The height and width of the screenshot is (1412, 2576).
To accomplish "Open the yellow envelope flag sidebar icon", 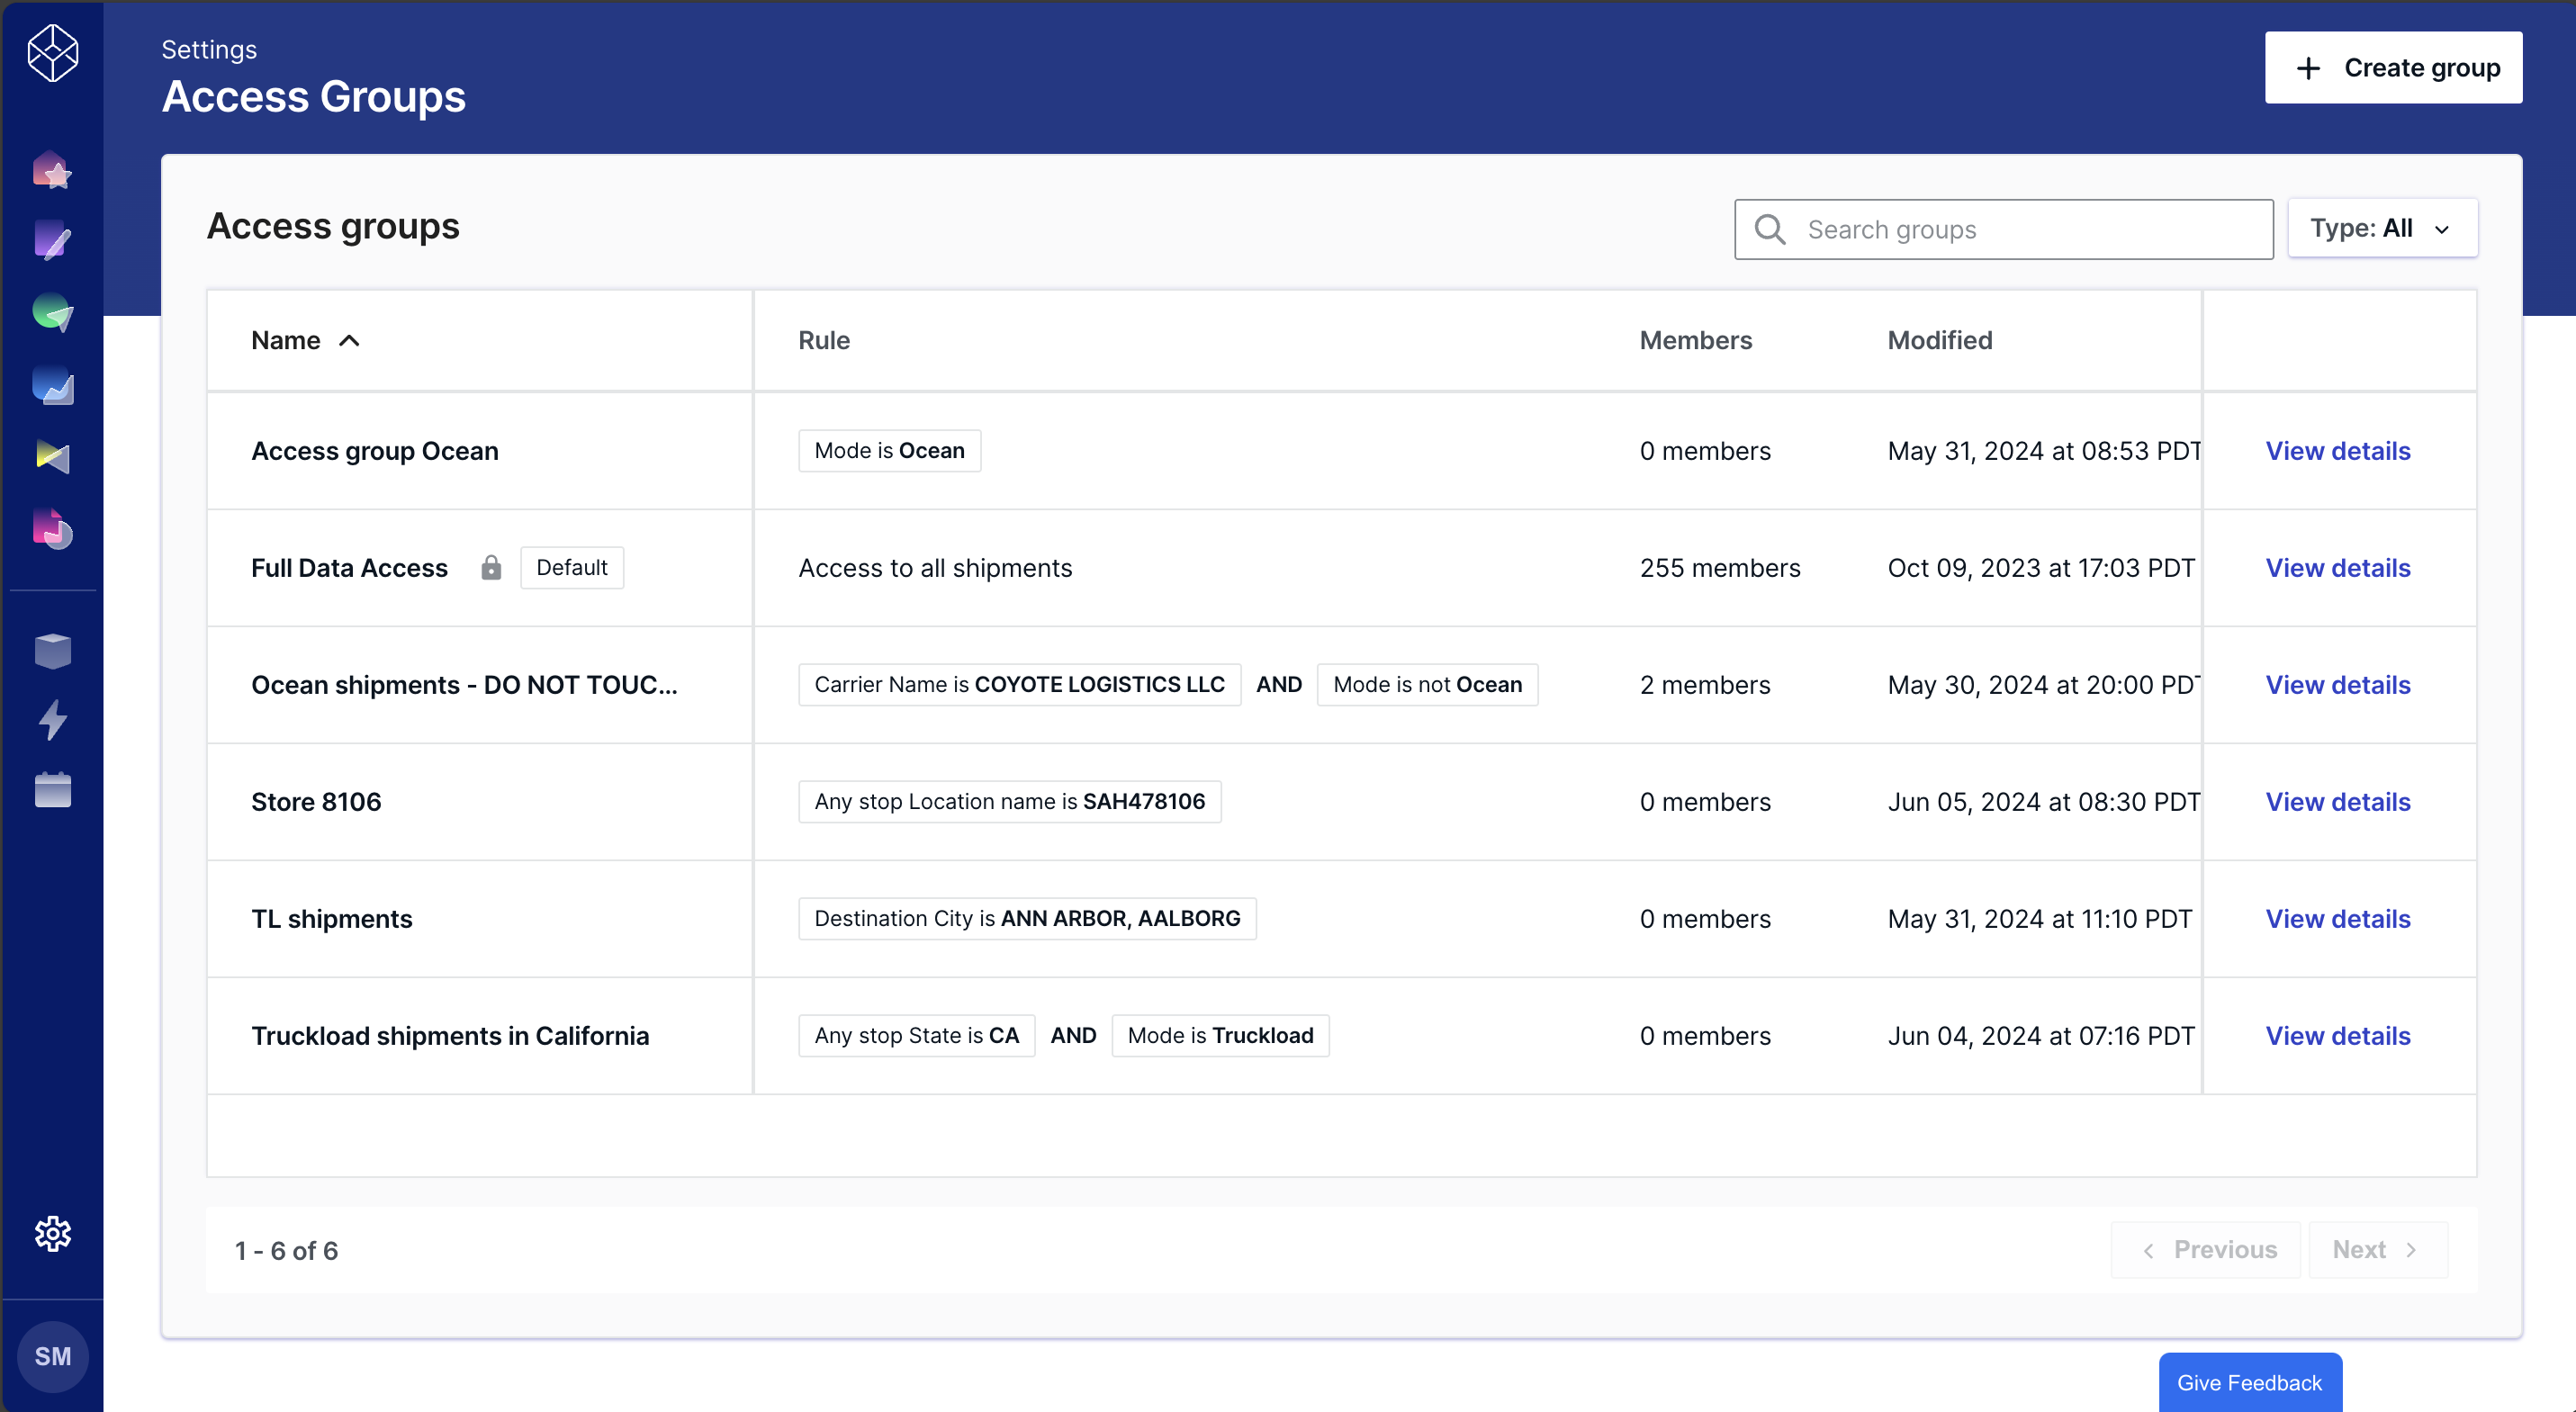I will pos(52,457).
